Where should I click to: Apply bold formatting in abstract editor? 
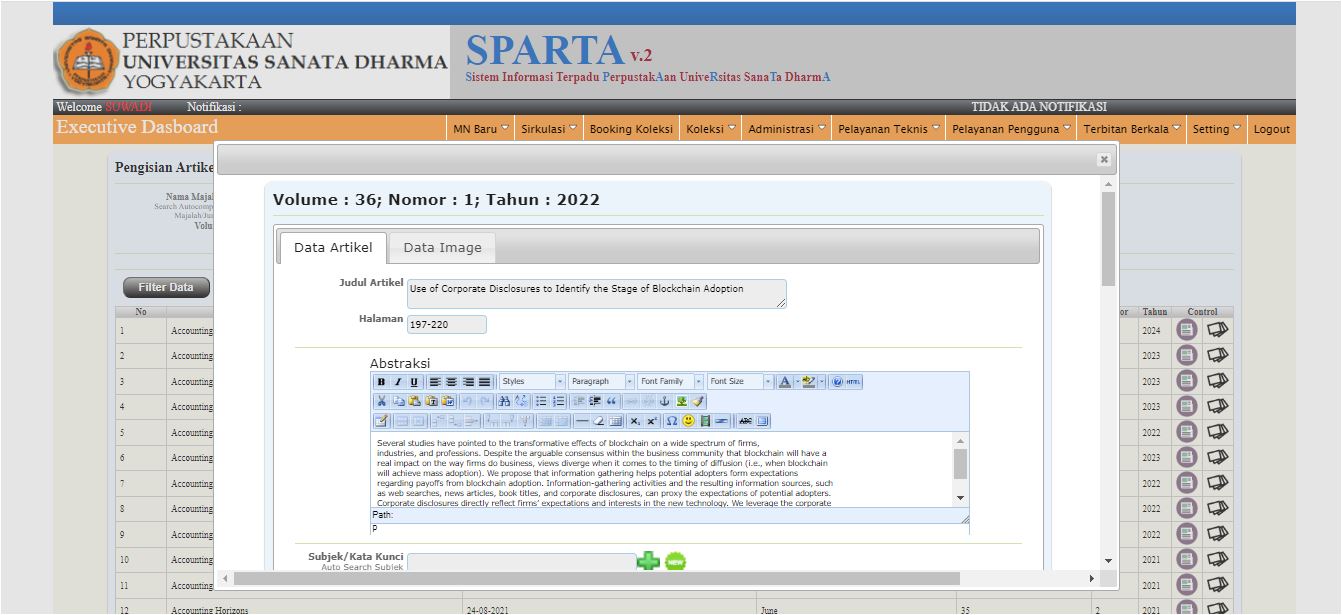[x=381, y=382]
